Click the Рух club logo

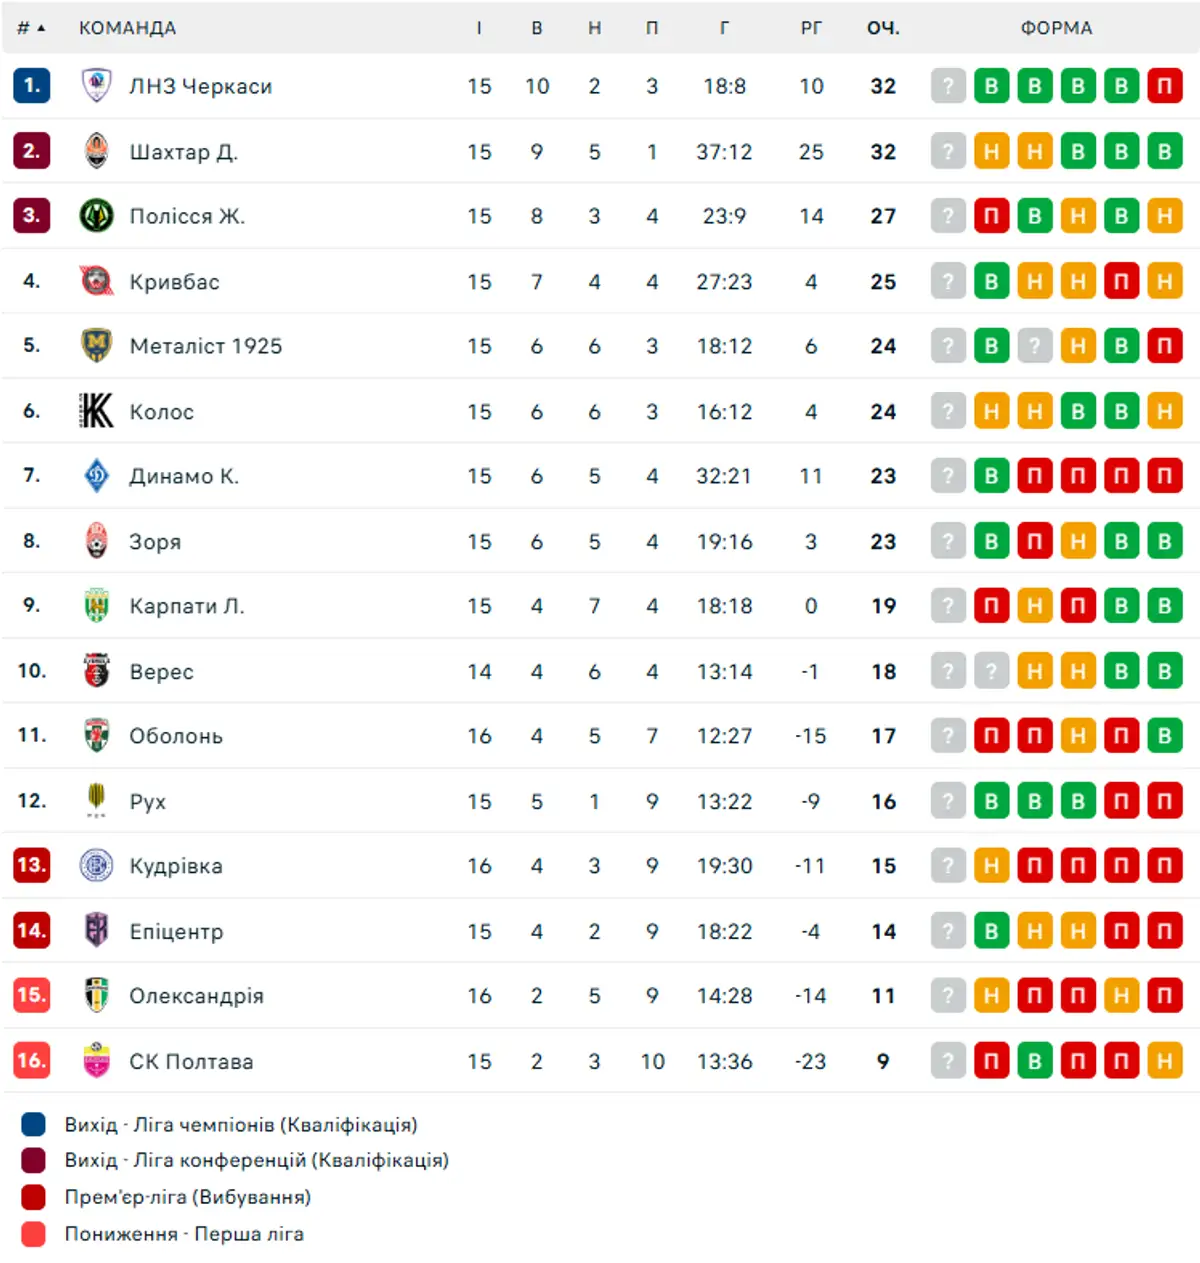[96, 800]
